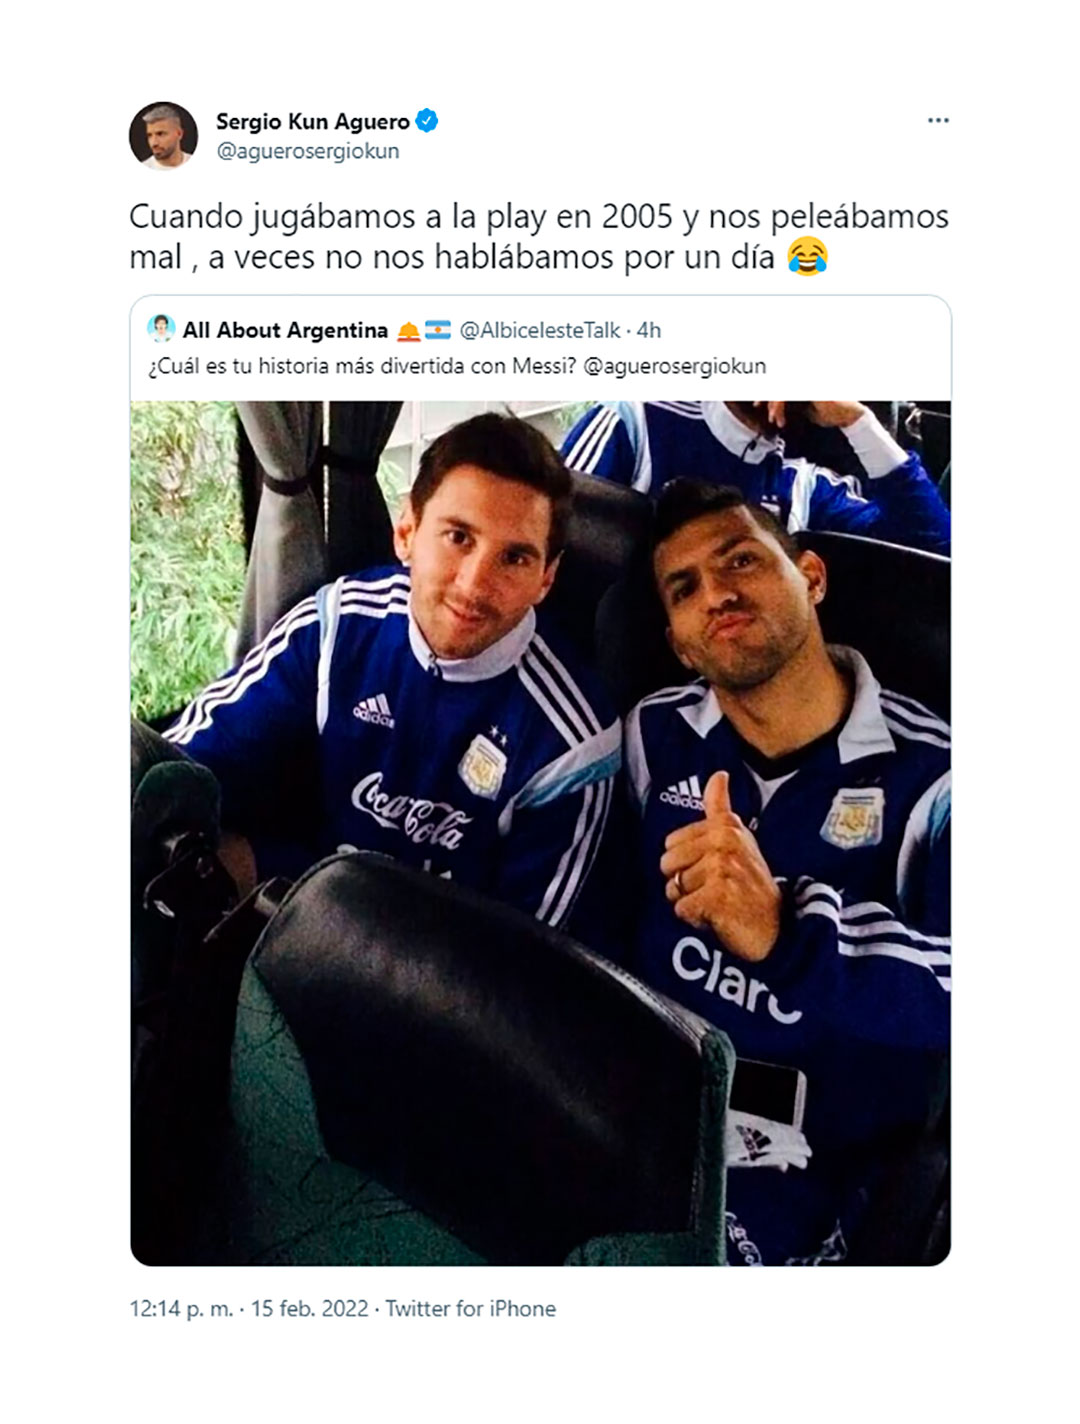The width and height of the screenshot is (1080, 1424).
Task: Click the Twitter for iPhone source link
Action: (470, 1308)
